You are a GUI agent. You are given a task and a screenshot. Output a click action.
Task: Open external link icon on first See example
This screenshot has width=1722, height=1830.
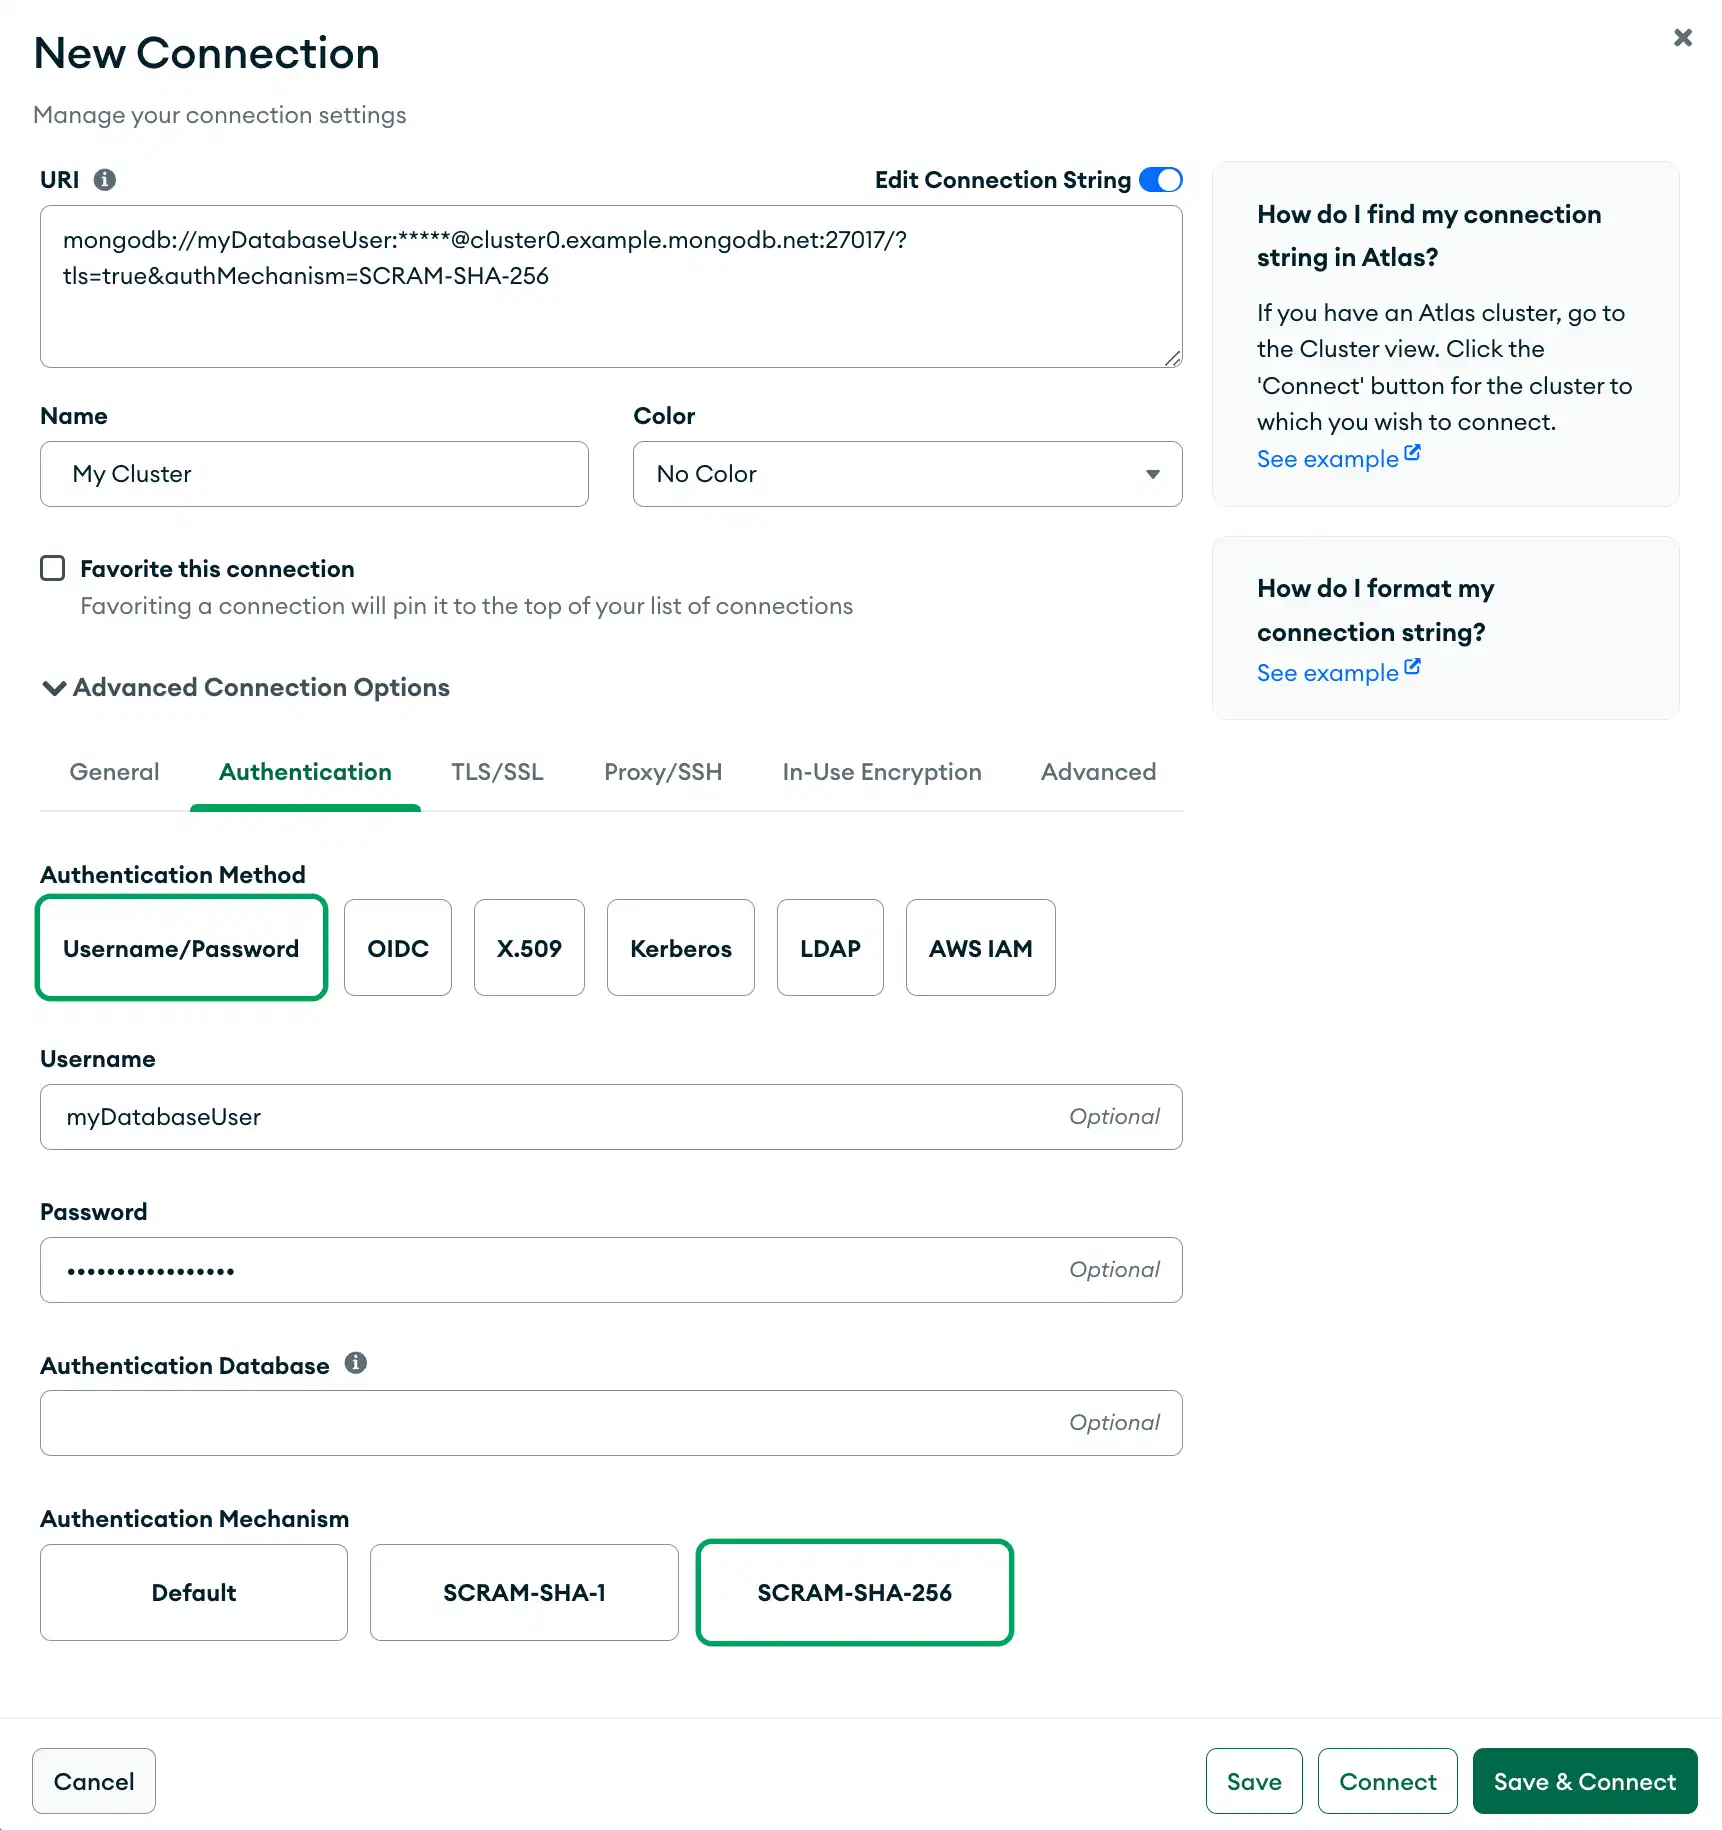pos(1412,452)
